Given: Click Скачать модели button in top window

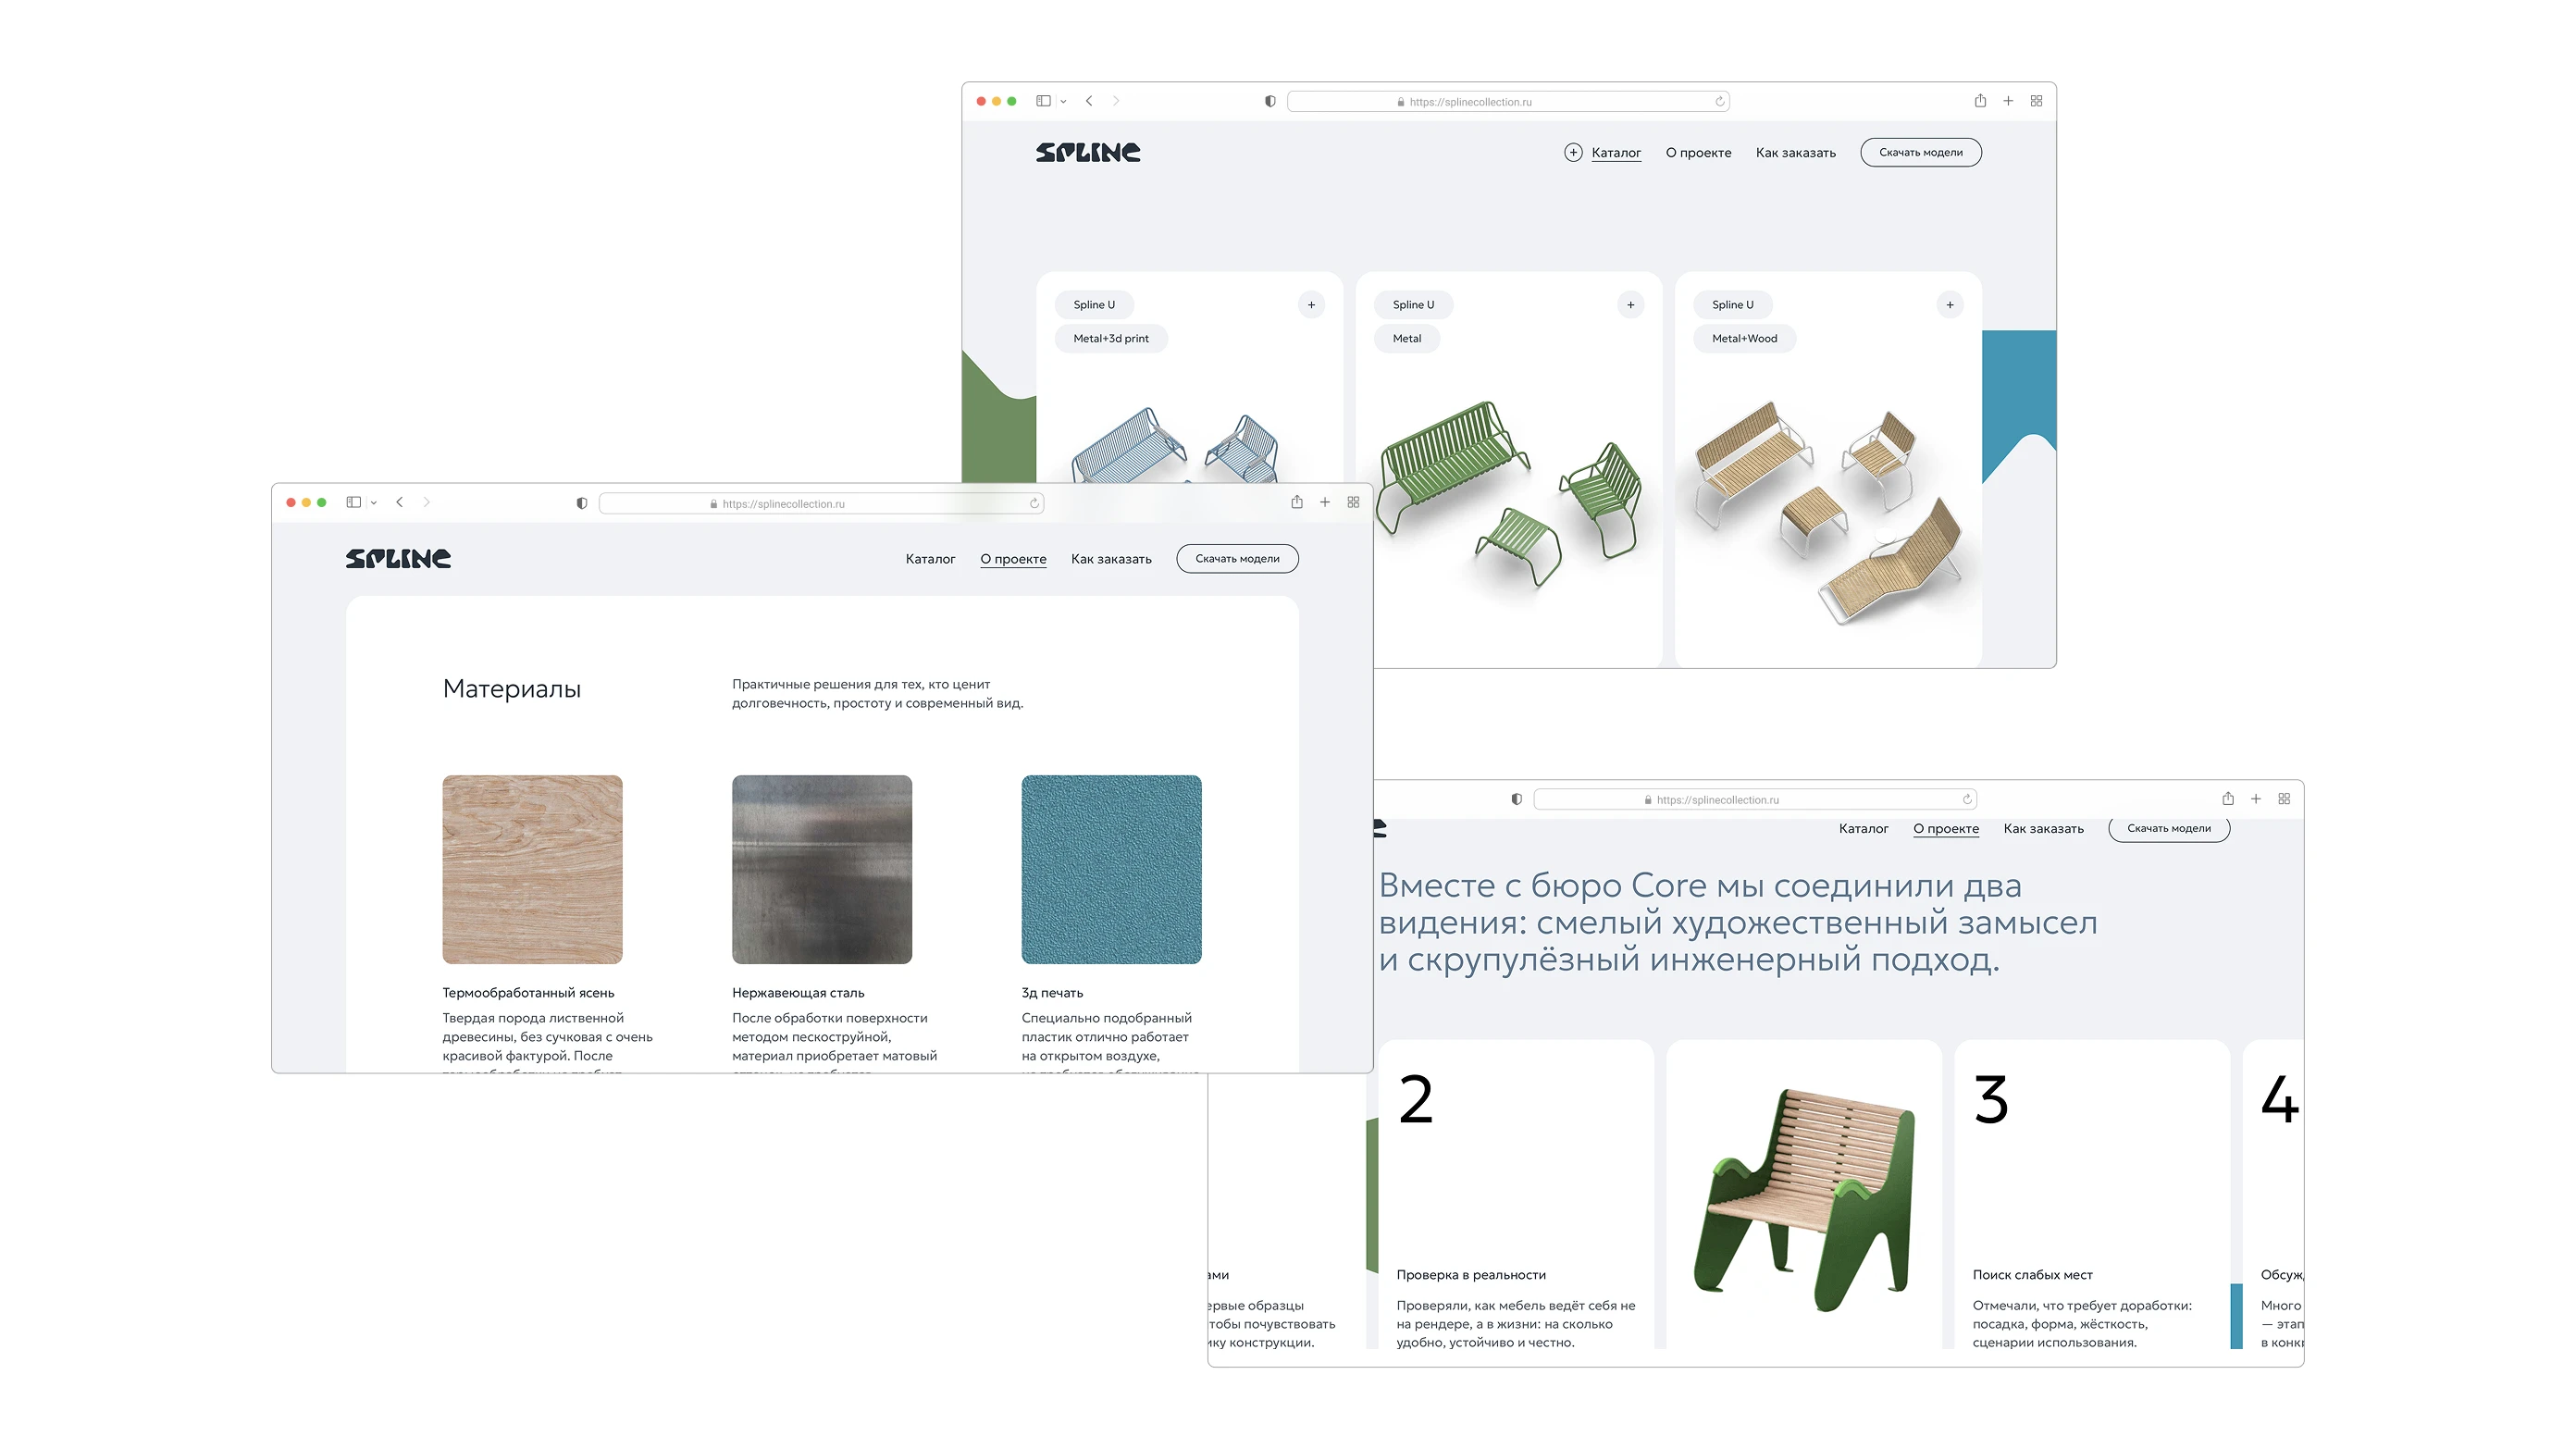Looking at the screenshot, I should (1920, 153).
